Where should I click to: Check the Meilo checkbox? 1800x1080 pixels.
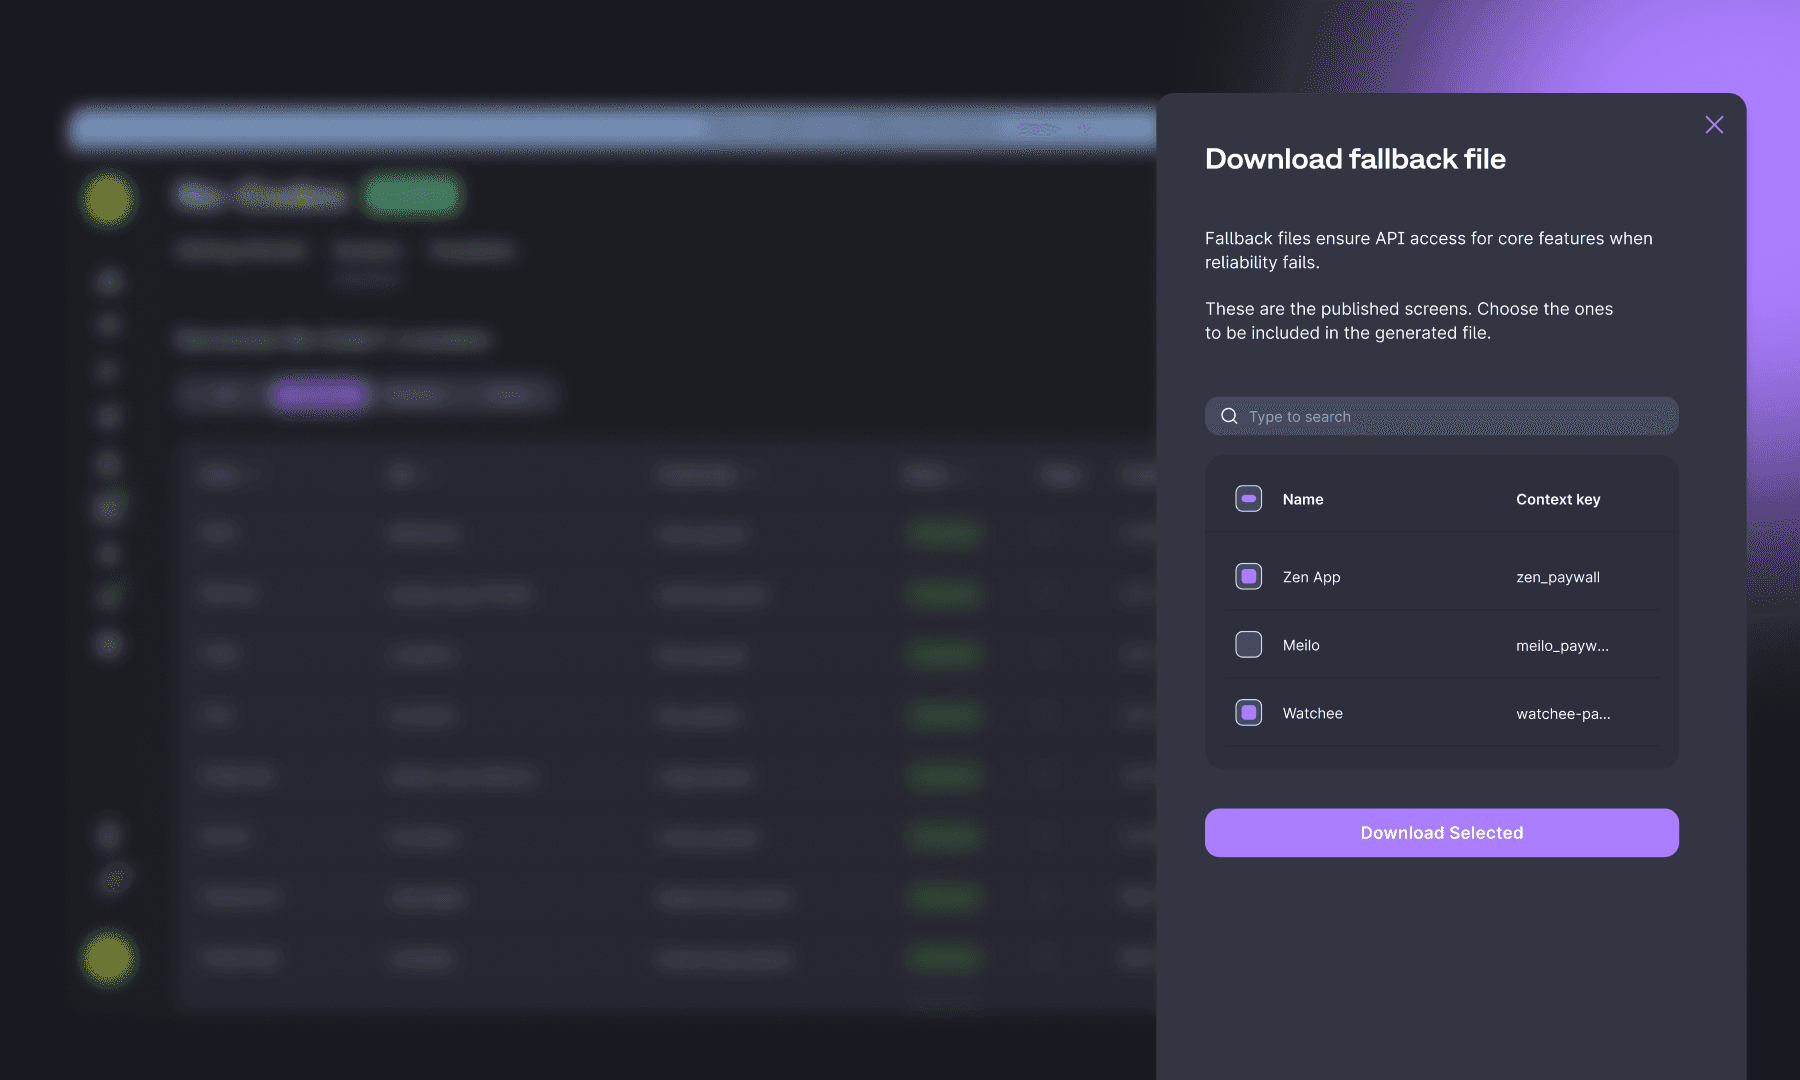click(x=1248, y=644)
